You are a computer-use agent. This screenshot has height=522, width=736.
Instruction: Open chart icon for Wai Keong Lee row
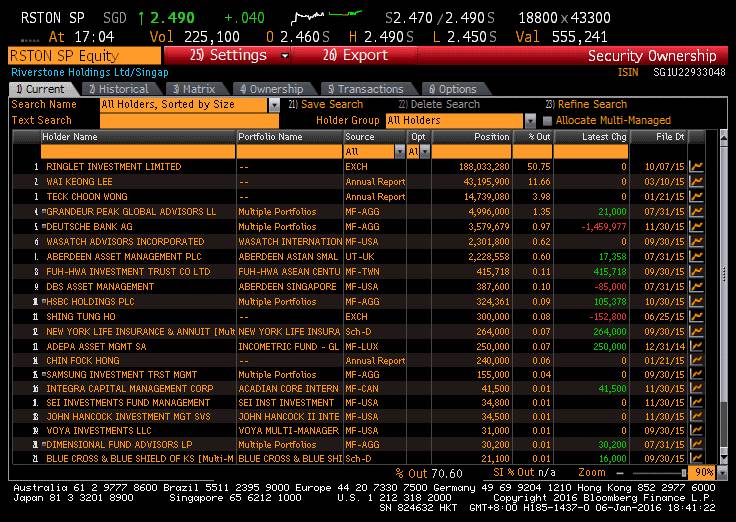(x=696, y=182)
